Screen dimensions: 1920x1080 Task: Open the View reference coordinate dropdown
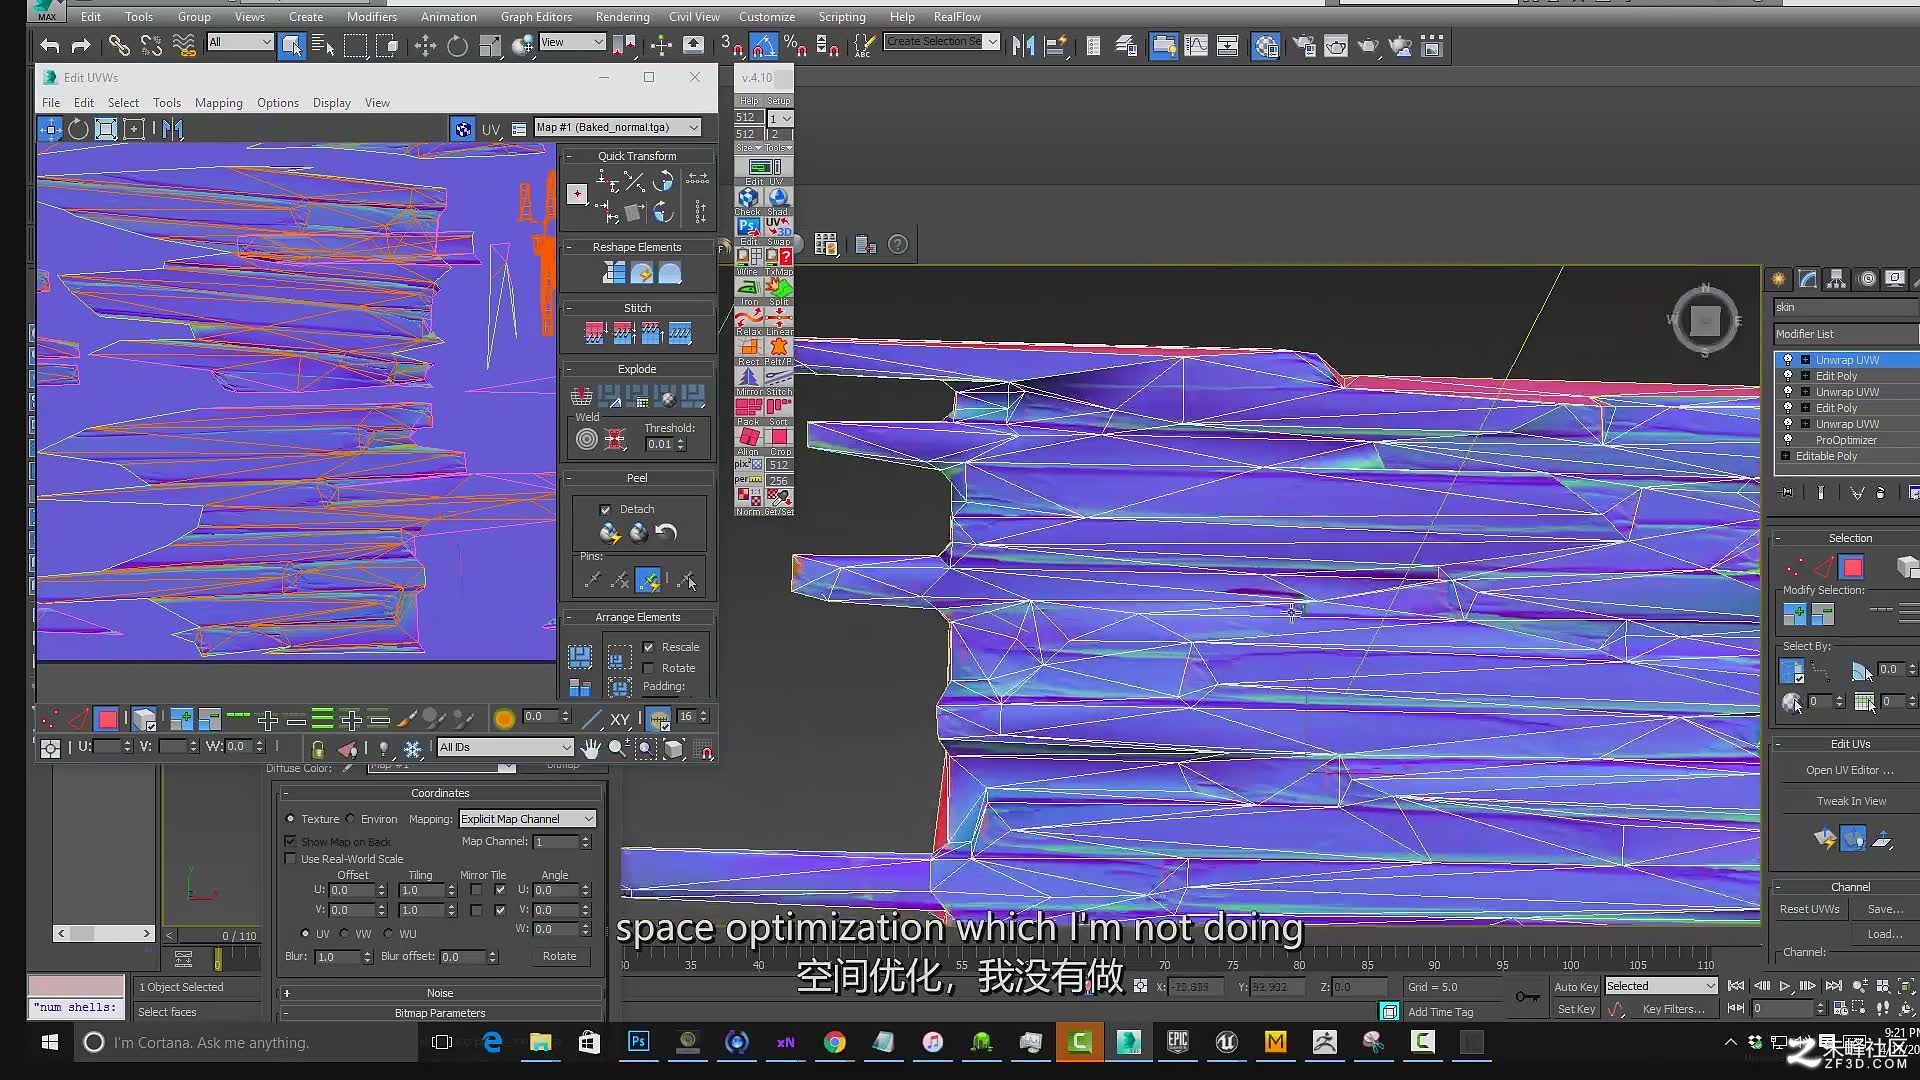[x=572, y=42]
